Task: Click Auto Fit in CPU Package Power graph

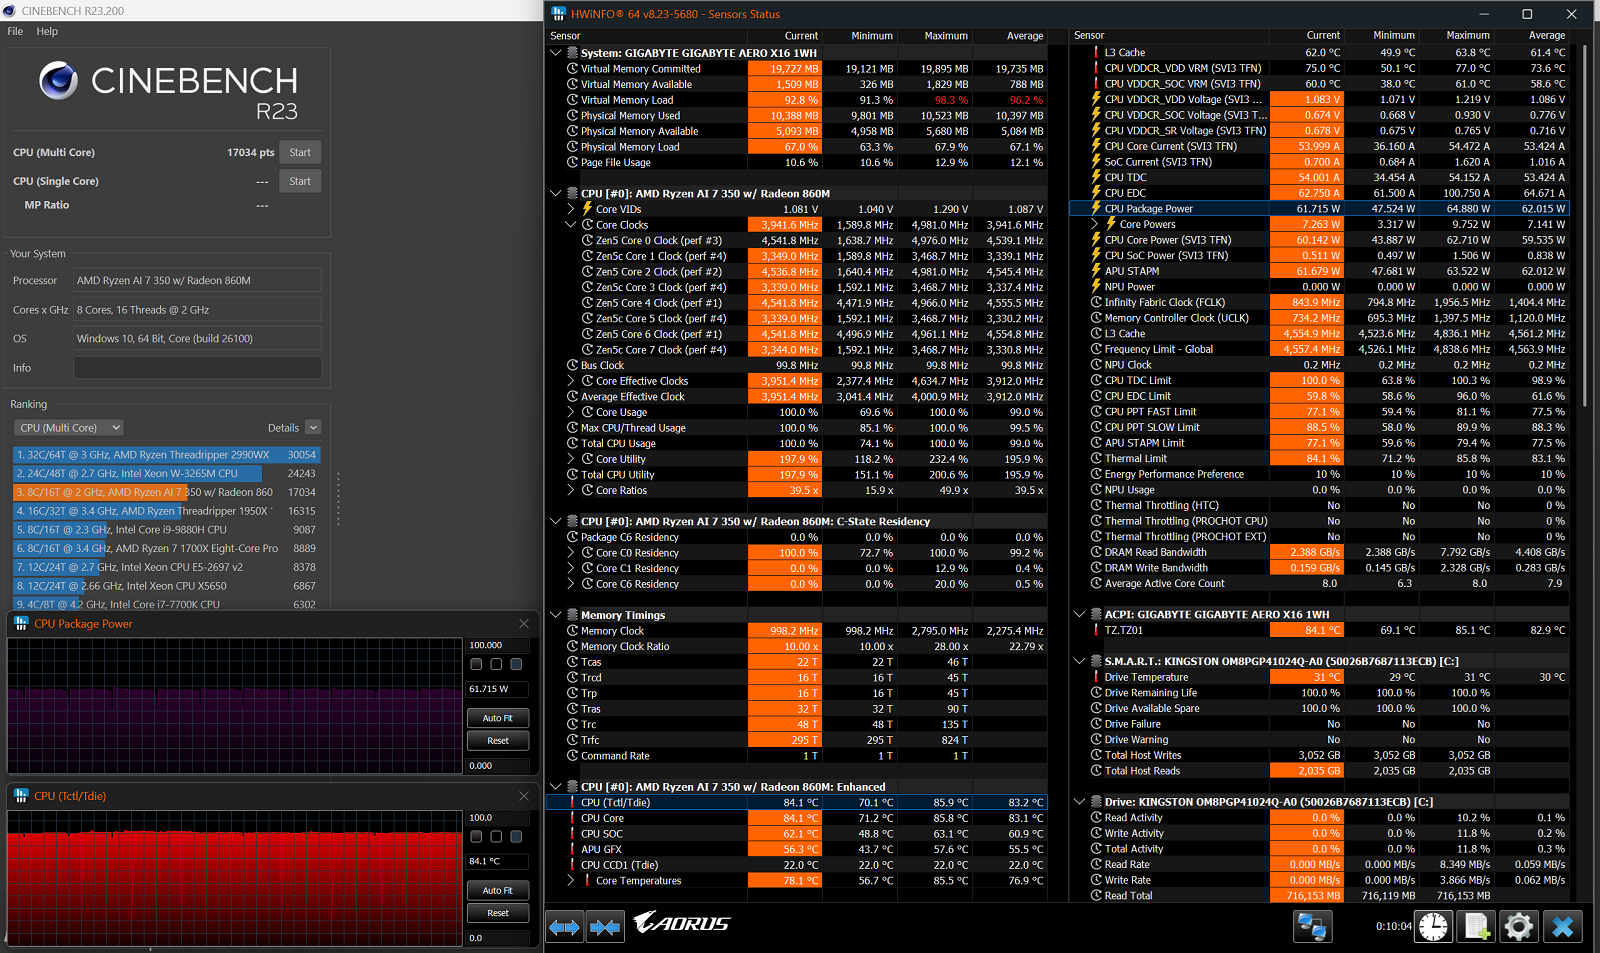Action: [498, 718]
